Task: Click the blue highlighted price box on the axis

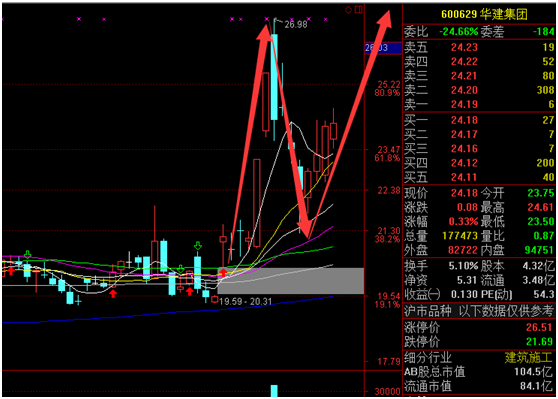Action: tap(383, 48)
